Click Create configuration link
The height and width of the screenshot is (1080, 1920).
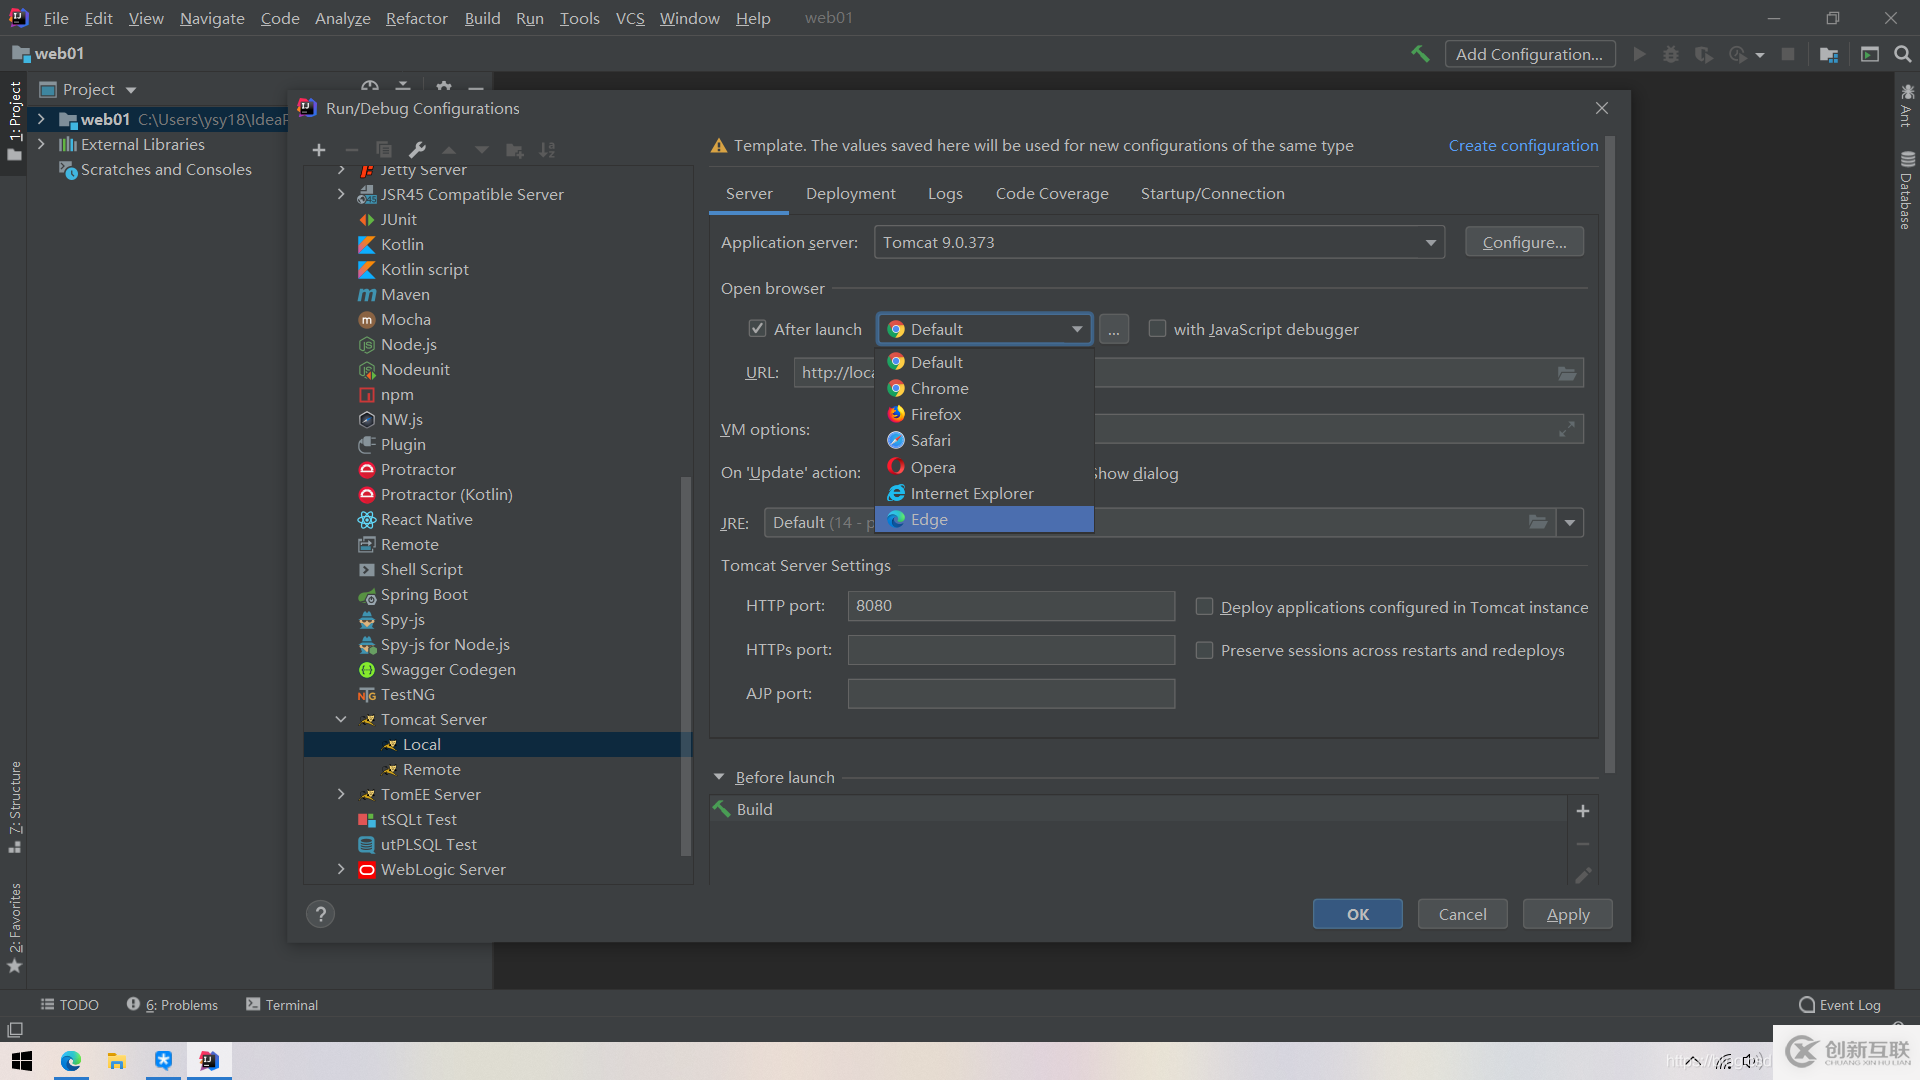coord(1523,145)
